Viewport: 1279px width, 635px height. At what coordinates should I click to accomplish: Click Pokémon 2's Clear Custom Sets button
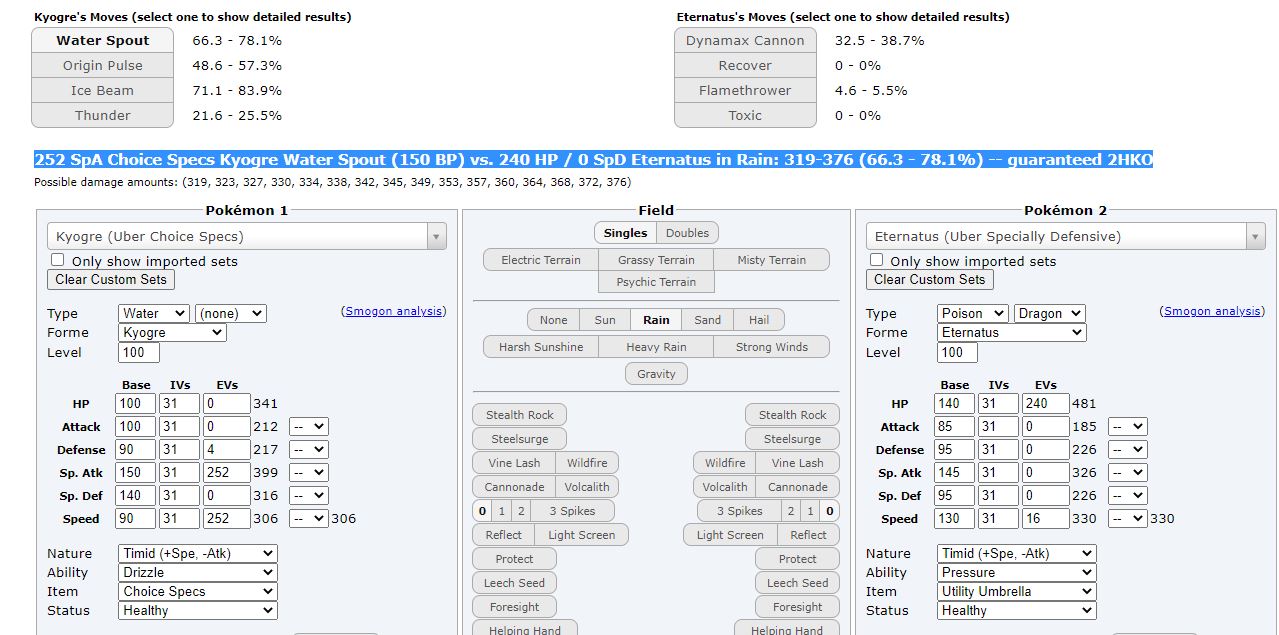[930, 280]
